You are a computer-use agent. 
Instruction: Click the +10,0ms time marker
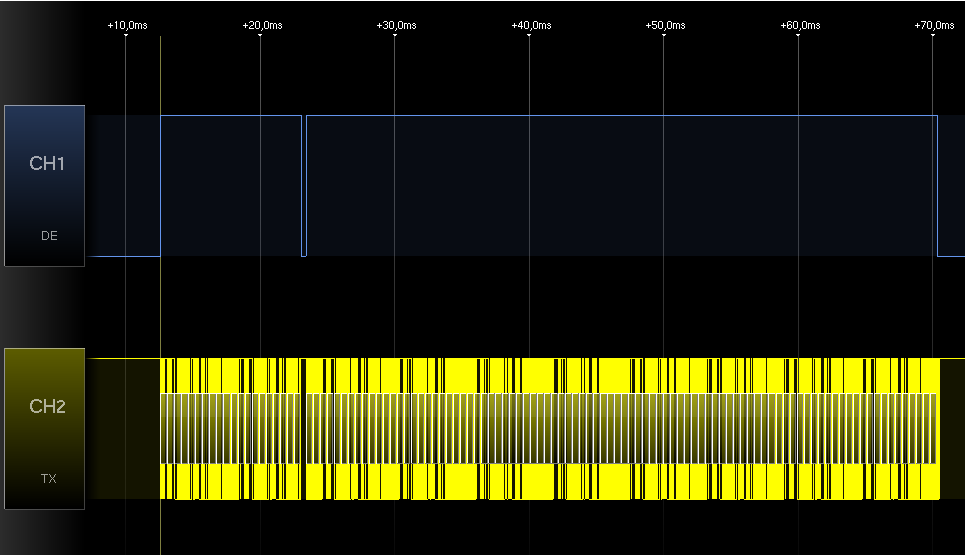click(127, 25)
